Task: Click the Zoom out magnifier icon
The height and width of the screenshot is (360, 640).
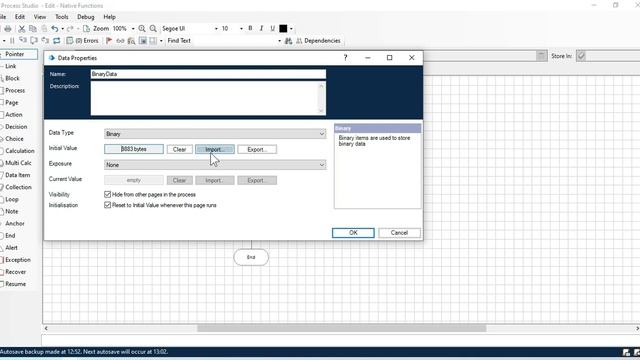Action: coord(153,29)
